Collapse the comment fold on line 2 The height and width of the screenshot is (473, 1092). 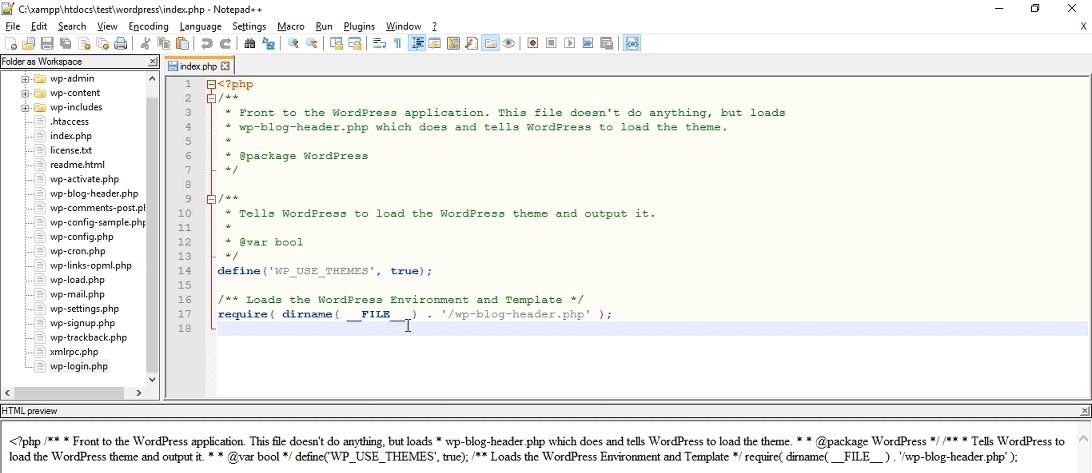(x=211, y=99)
